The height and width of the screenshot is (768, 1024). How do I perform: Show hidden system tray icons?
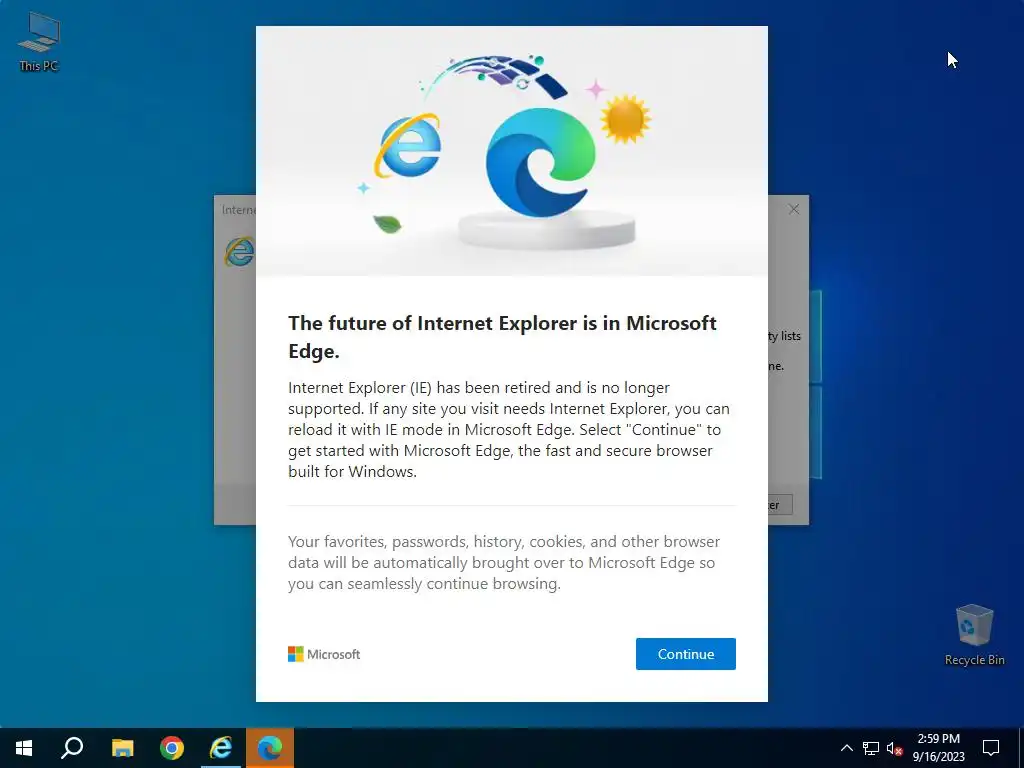(x=846, y=748)
